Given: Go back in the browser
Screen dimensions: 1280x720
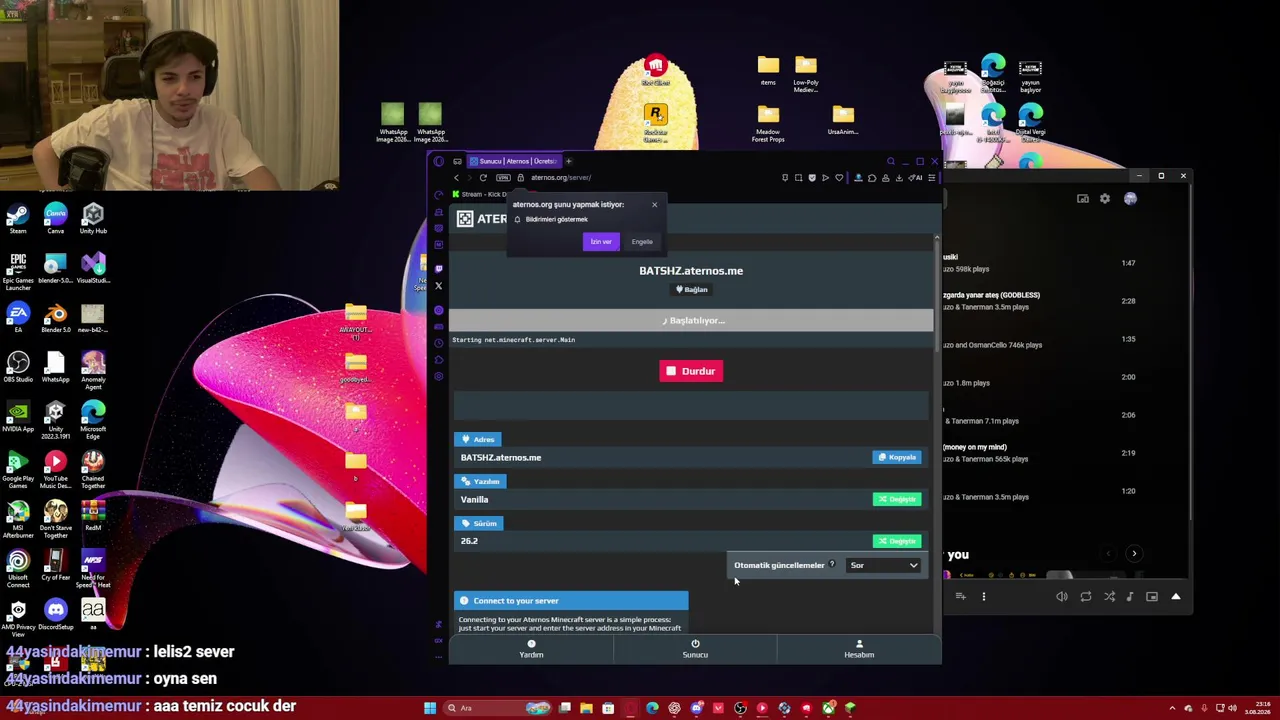Looking at the screenshot, I should [x=456, y=178].
